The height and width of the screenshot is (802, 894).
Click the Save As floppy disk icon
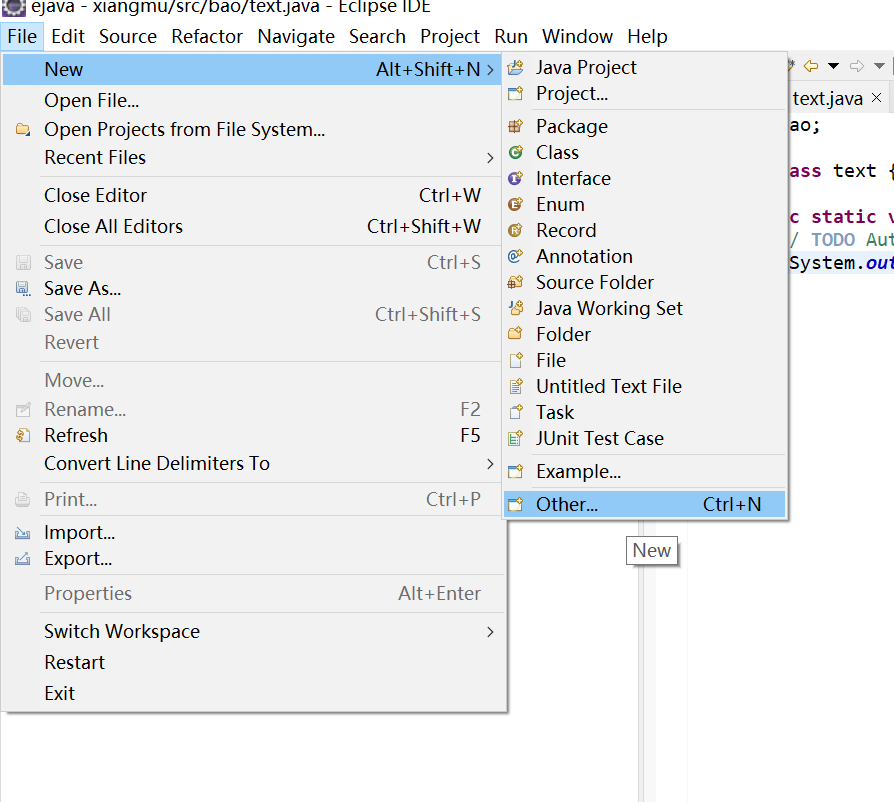(x=23, y=288)
